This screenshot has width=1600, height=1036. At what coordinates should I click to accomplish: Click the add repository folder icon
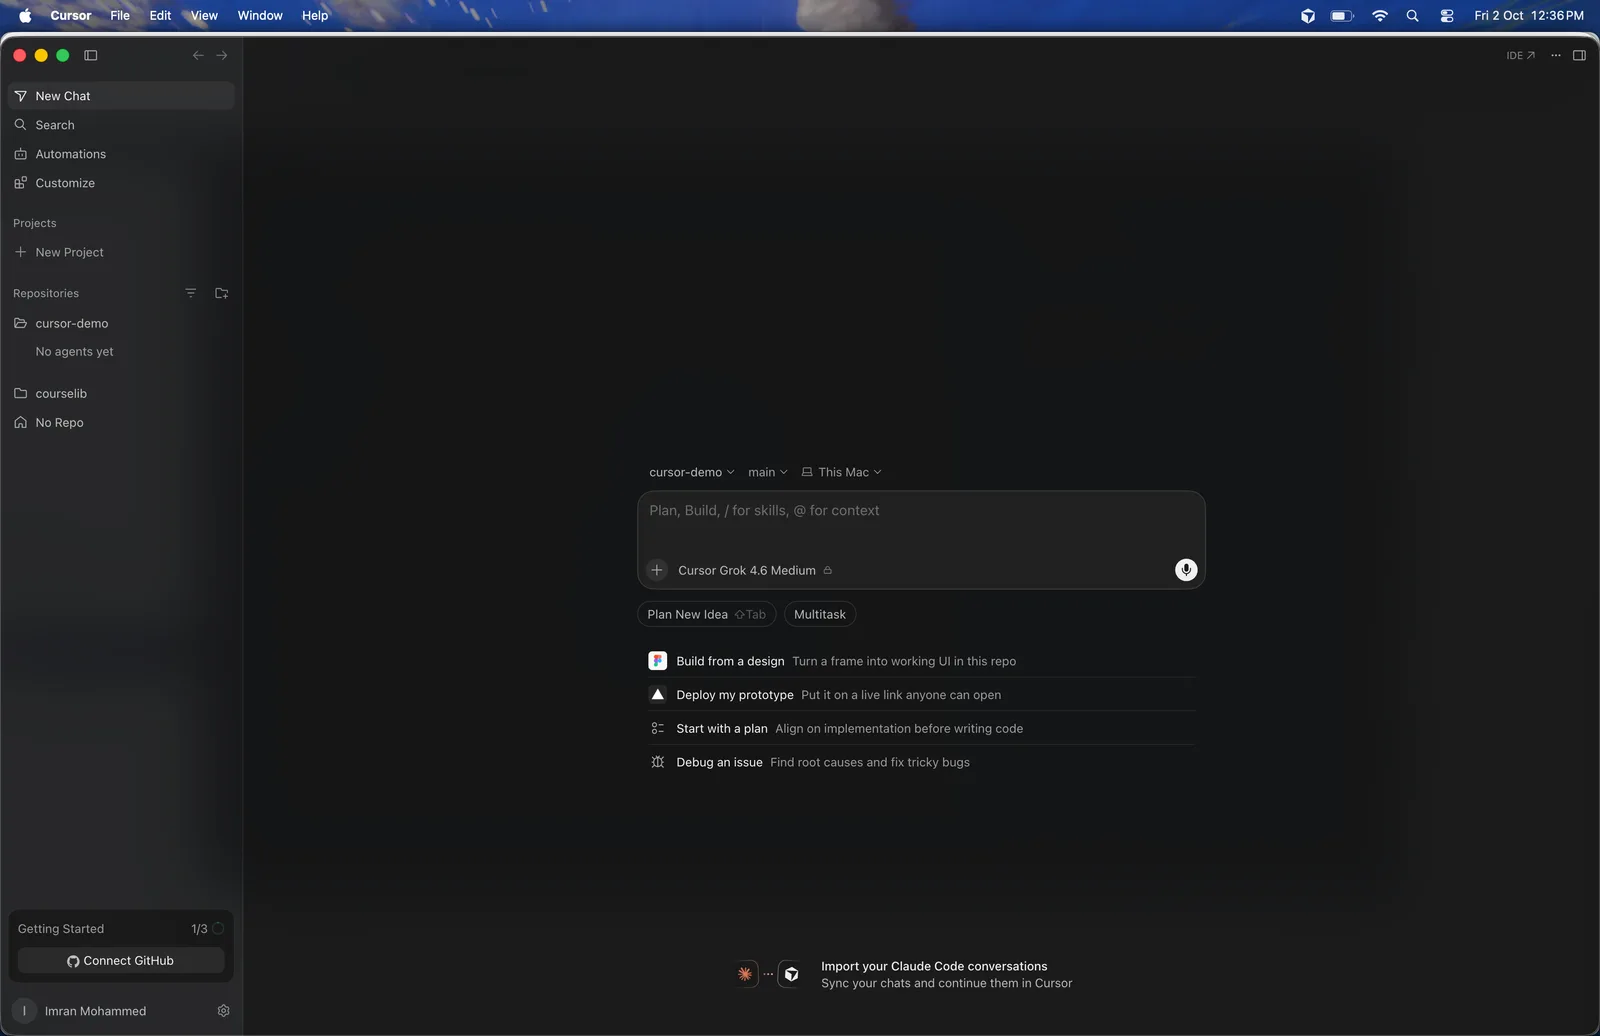coord(222,293)
